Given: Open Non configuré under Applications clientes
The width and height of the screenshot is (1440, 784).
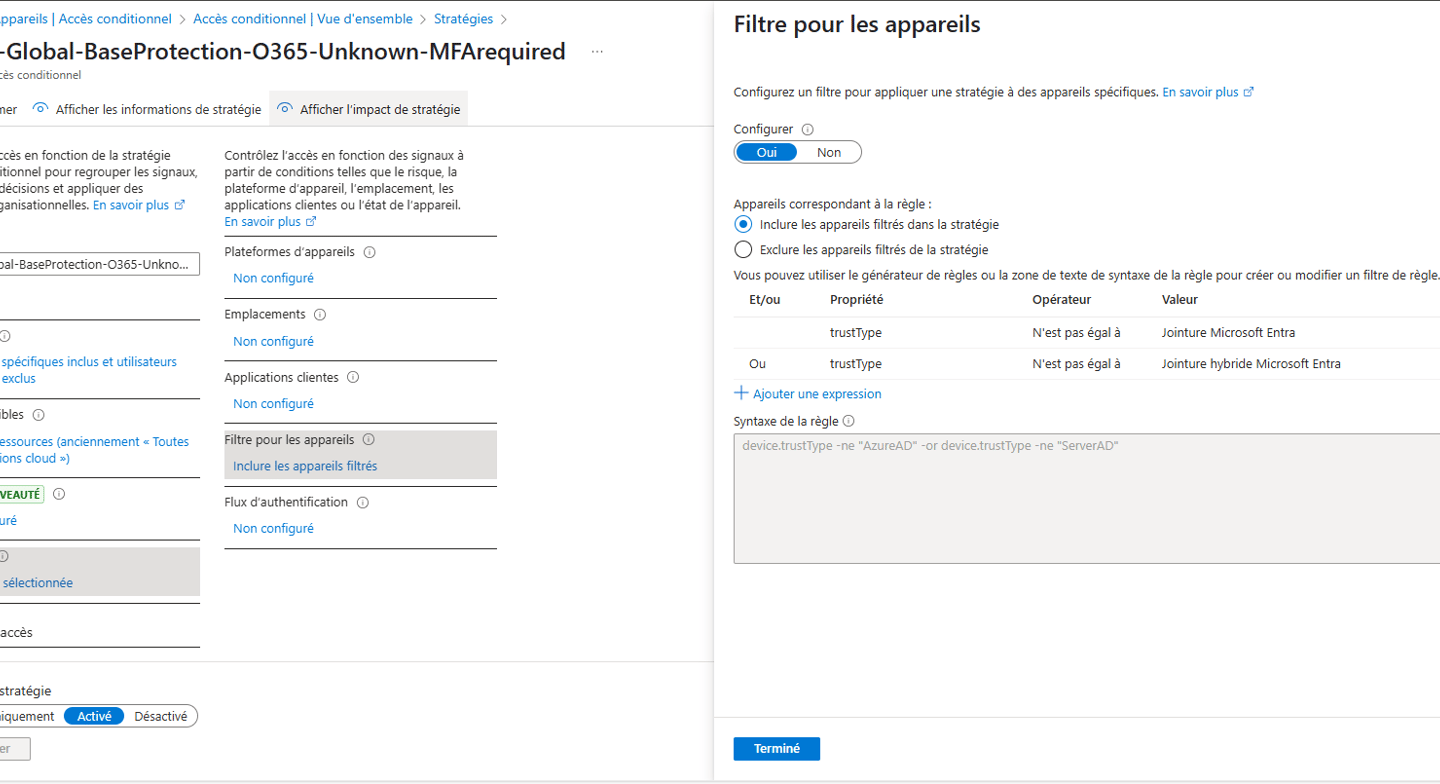Looking at the screenshot, I should click(273, 403).
